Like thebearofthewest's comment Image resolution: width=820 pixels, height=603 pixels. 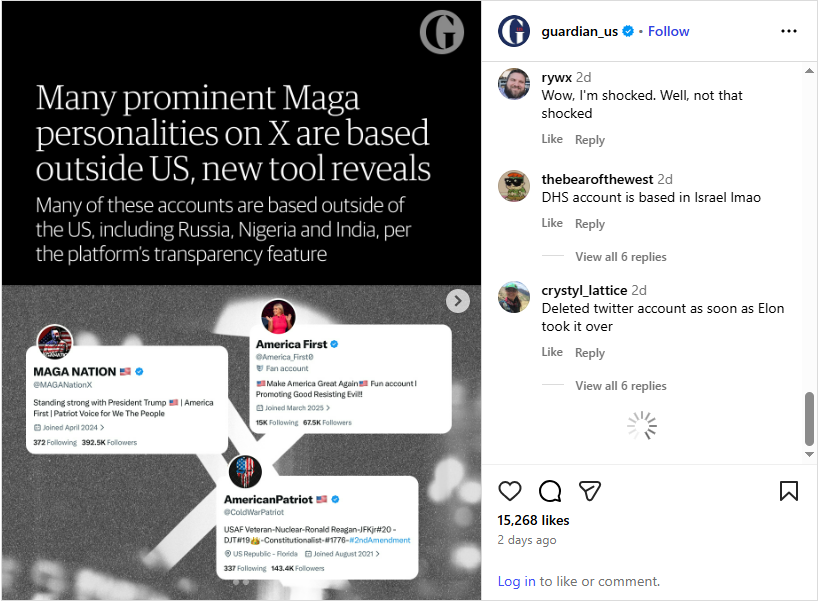click(552, 224)
